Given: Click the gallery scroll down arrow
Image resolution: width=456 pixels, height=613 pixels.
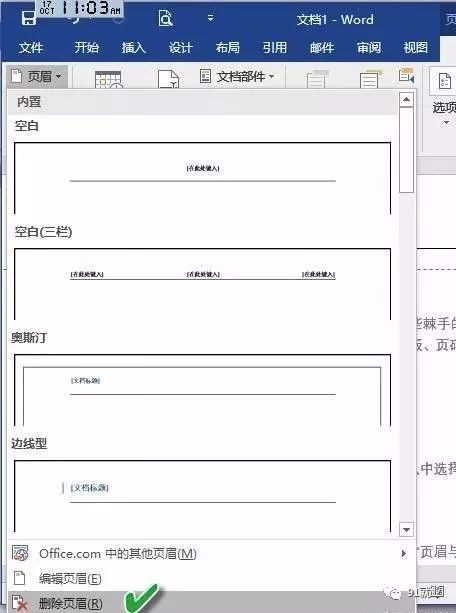Looking at the screenshot, I should 406,529.
